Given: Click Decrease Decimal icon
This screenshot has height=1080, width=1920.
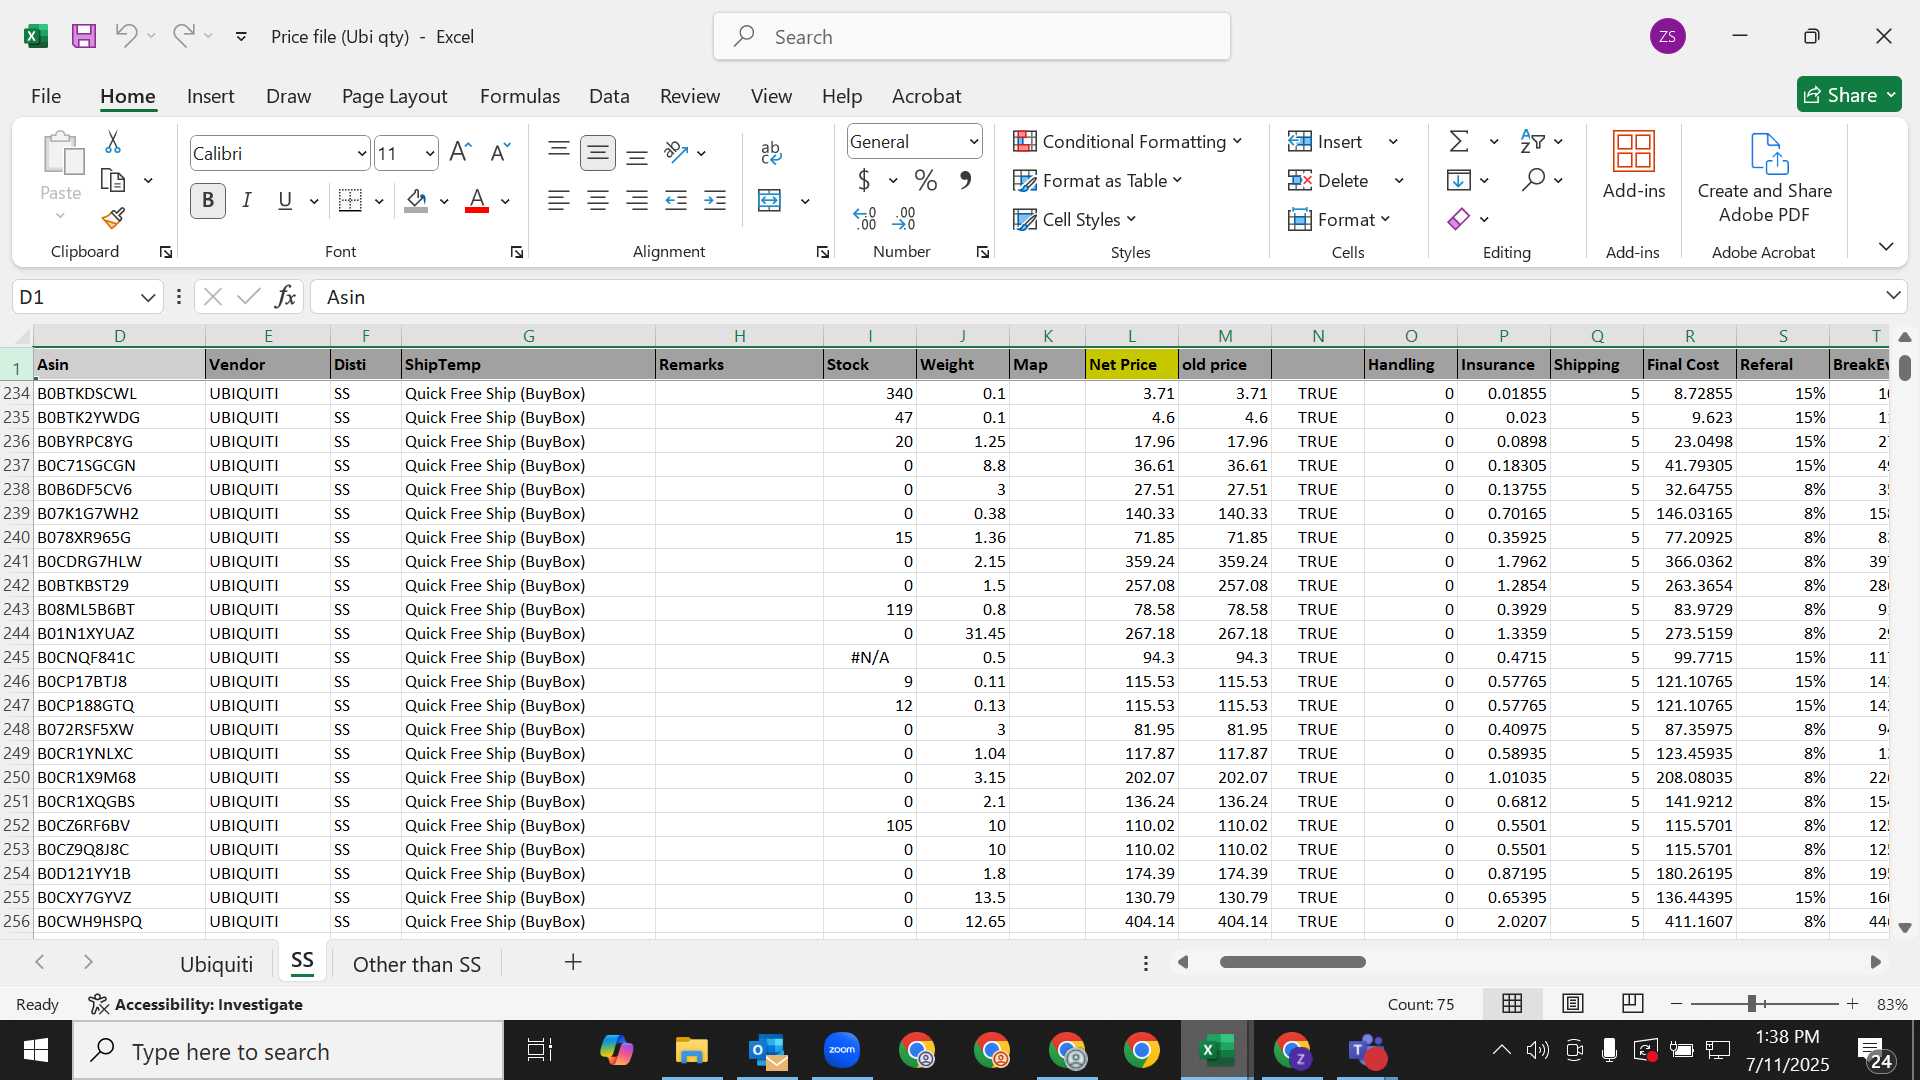Looking at the screenshot, I should (x=905, y=218).
